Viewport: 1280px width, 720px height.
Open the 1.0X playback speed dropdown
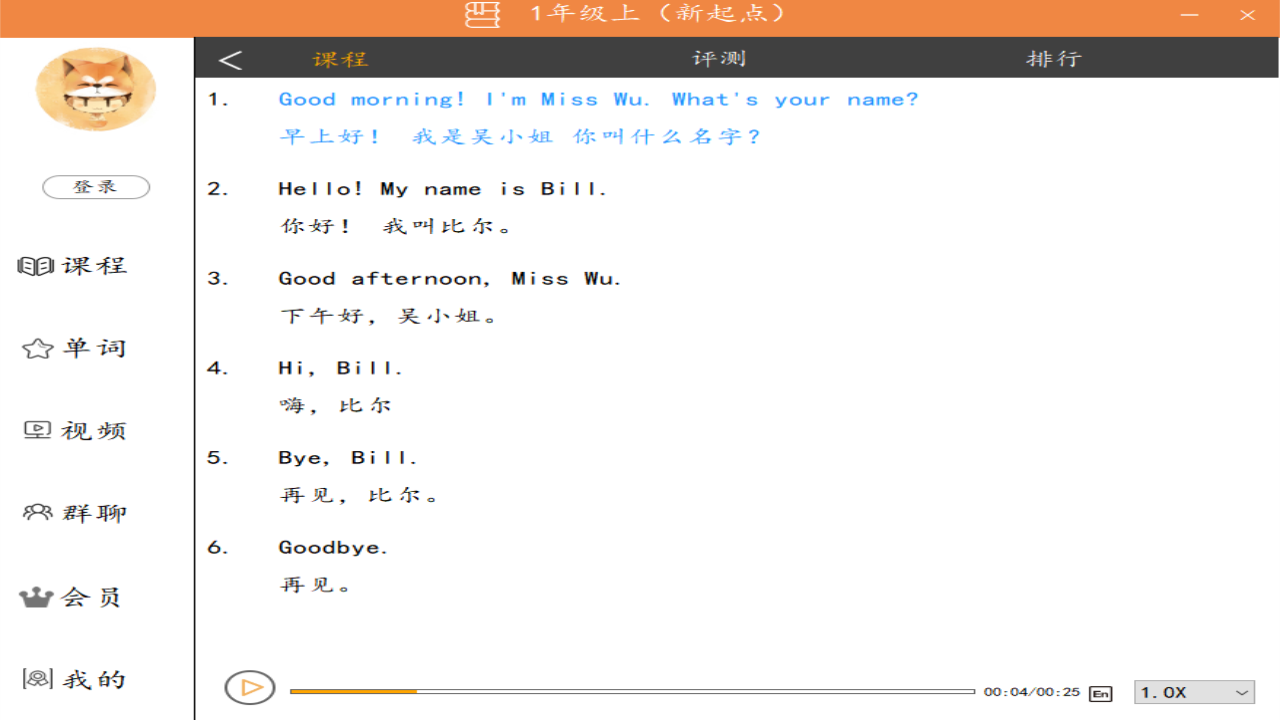[x=1185, y=691]
